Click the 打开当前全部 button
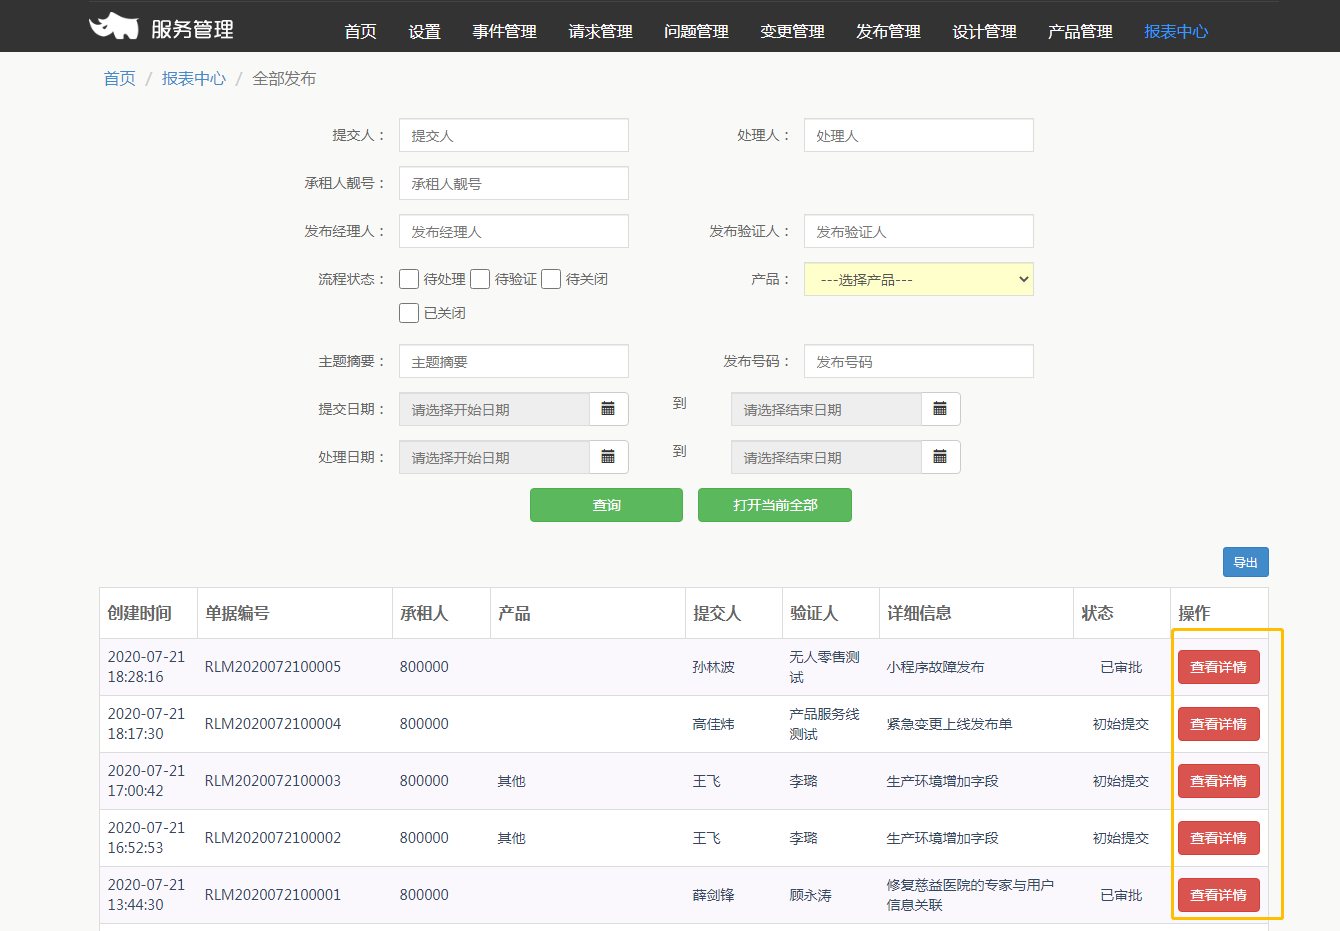 click(x=775, y=505)
